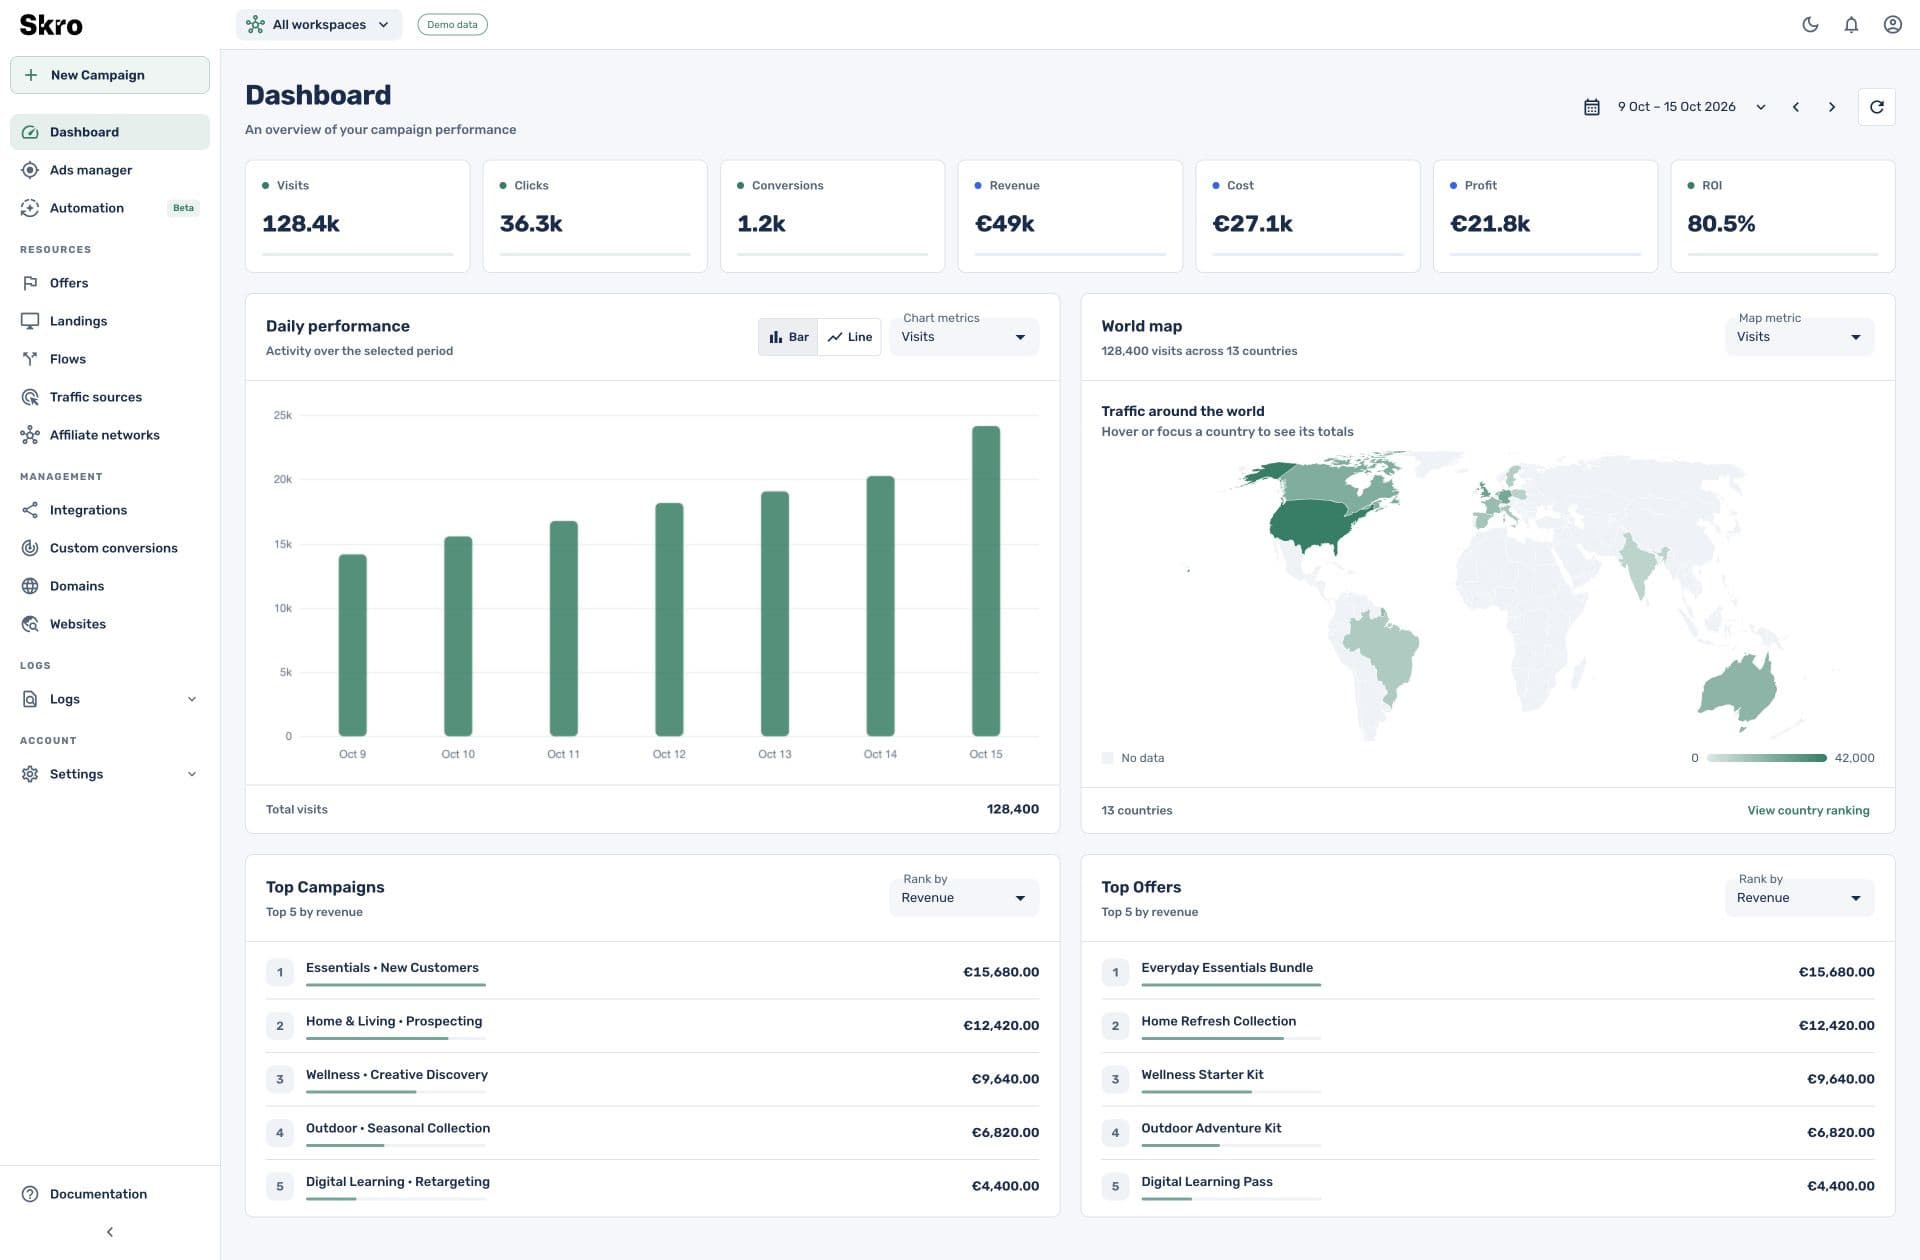Select the Profit €21.8k stat card

[x=1545, y=216]
